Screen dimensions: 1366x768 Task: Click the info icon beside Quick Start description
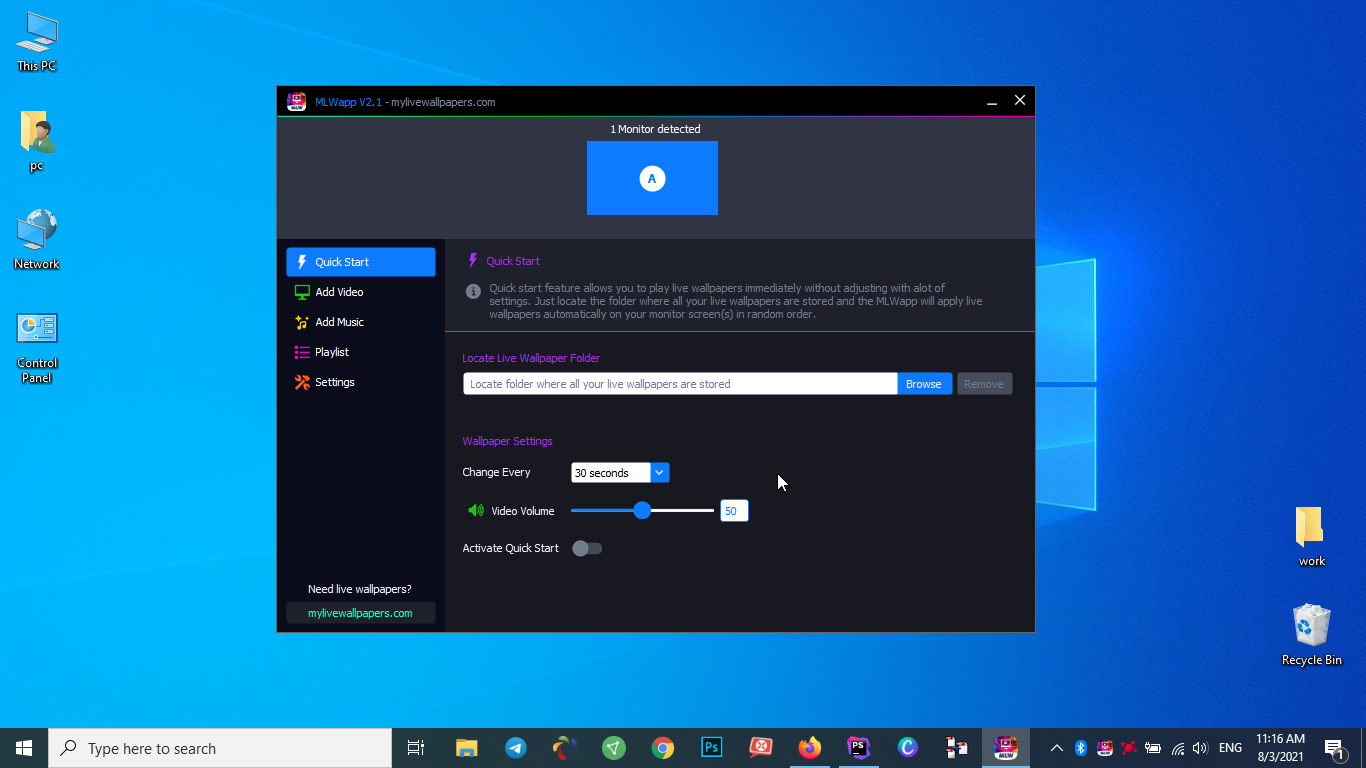(x=474, y=291)
